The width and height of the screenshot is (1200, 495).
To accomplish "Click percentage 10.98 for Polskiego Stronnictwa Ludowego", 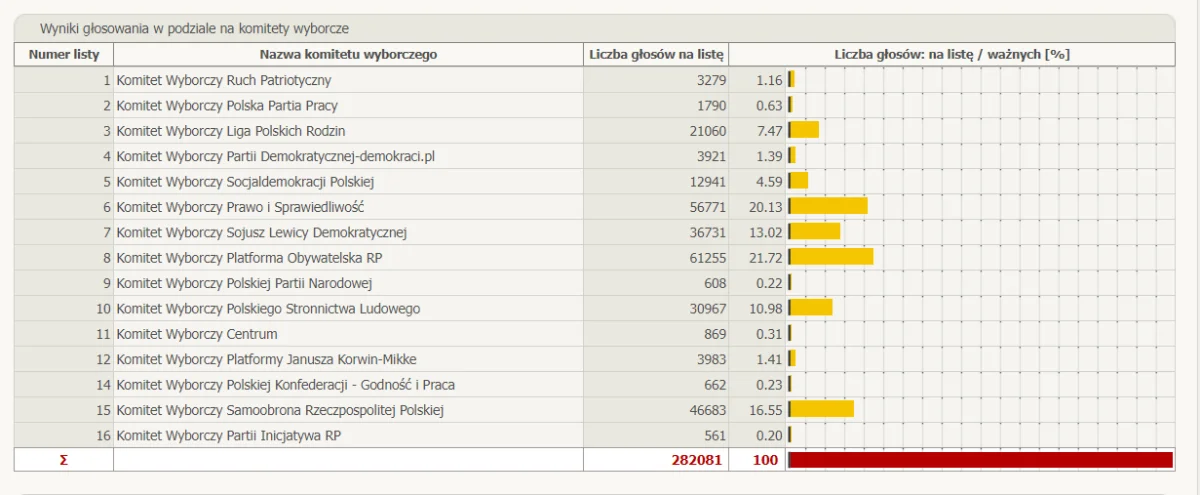I will [x=765, y=309].
